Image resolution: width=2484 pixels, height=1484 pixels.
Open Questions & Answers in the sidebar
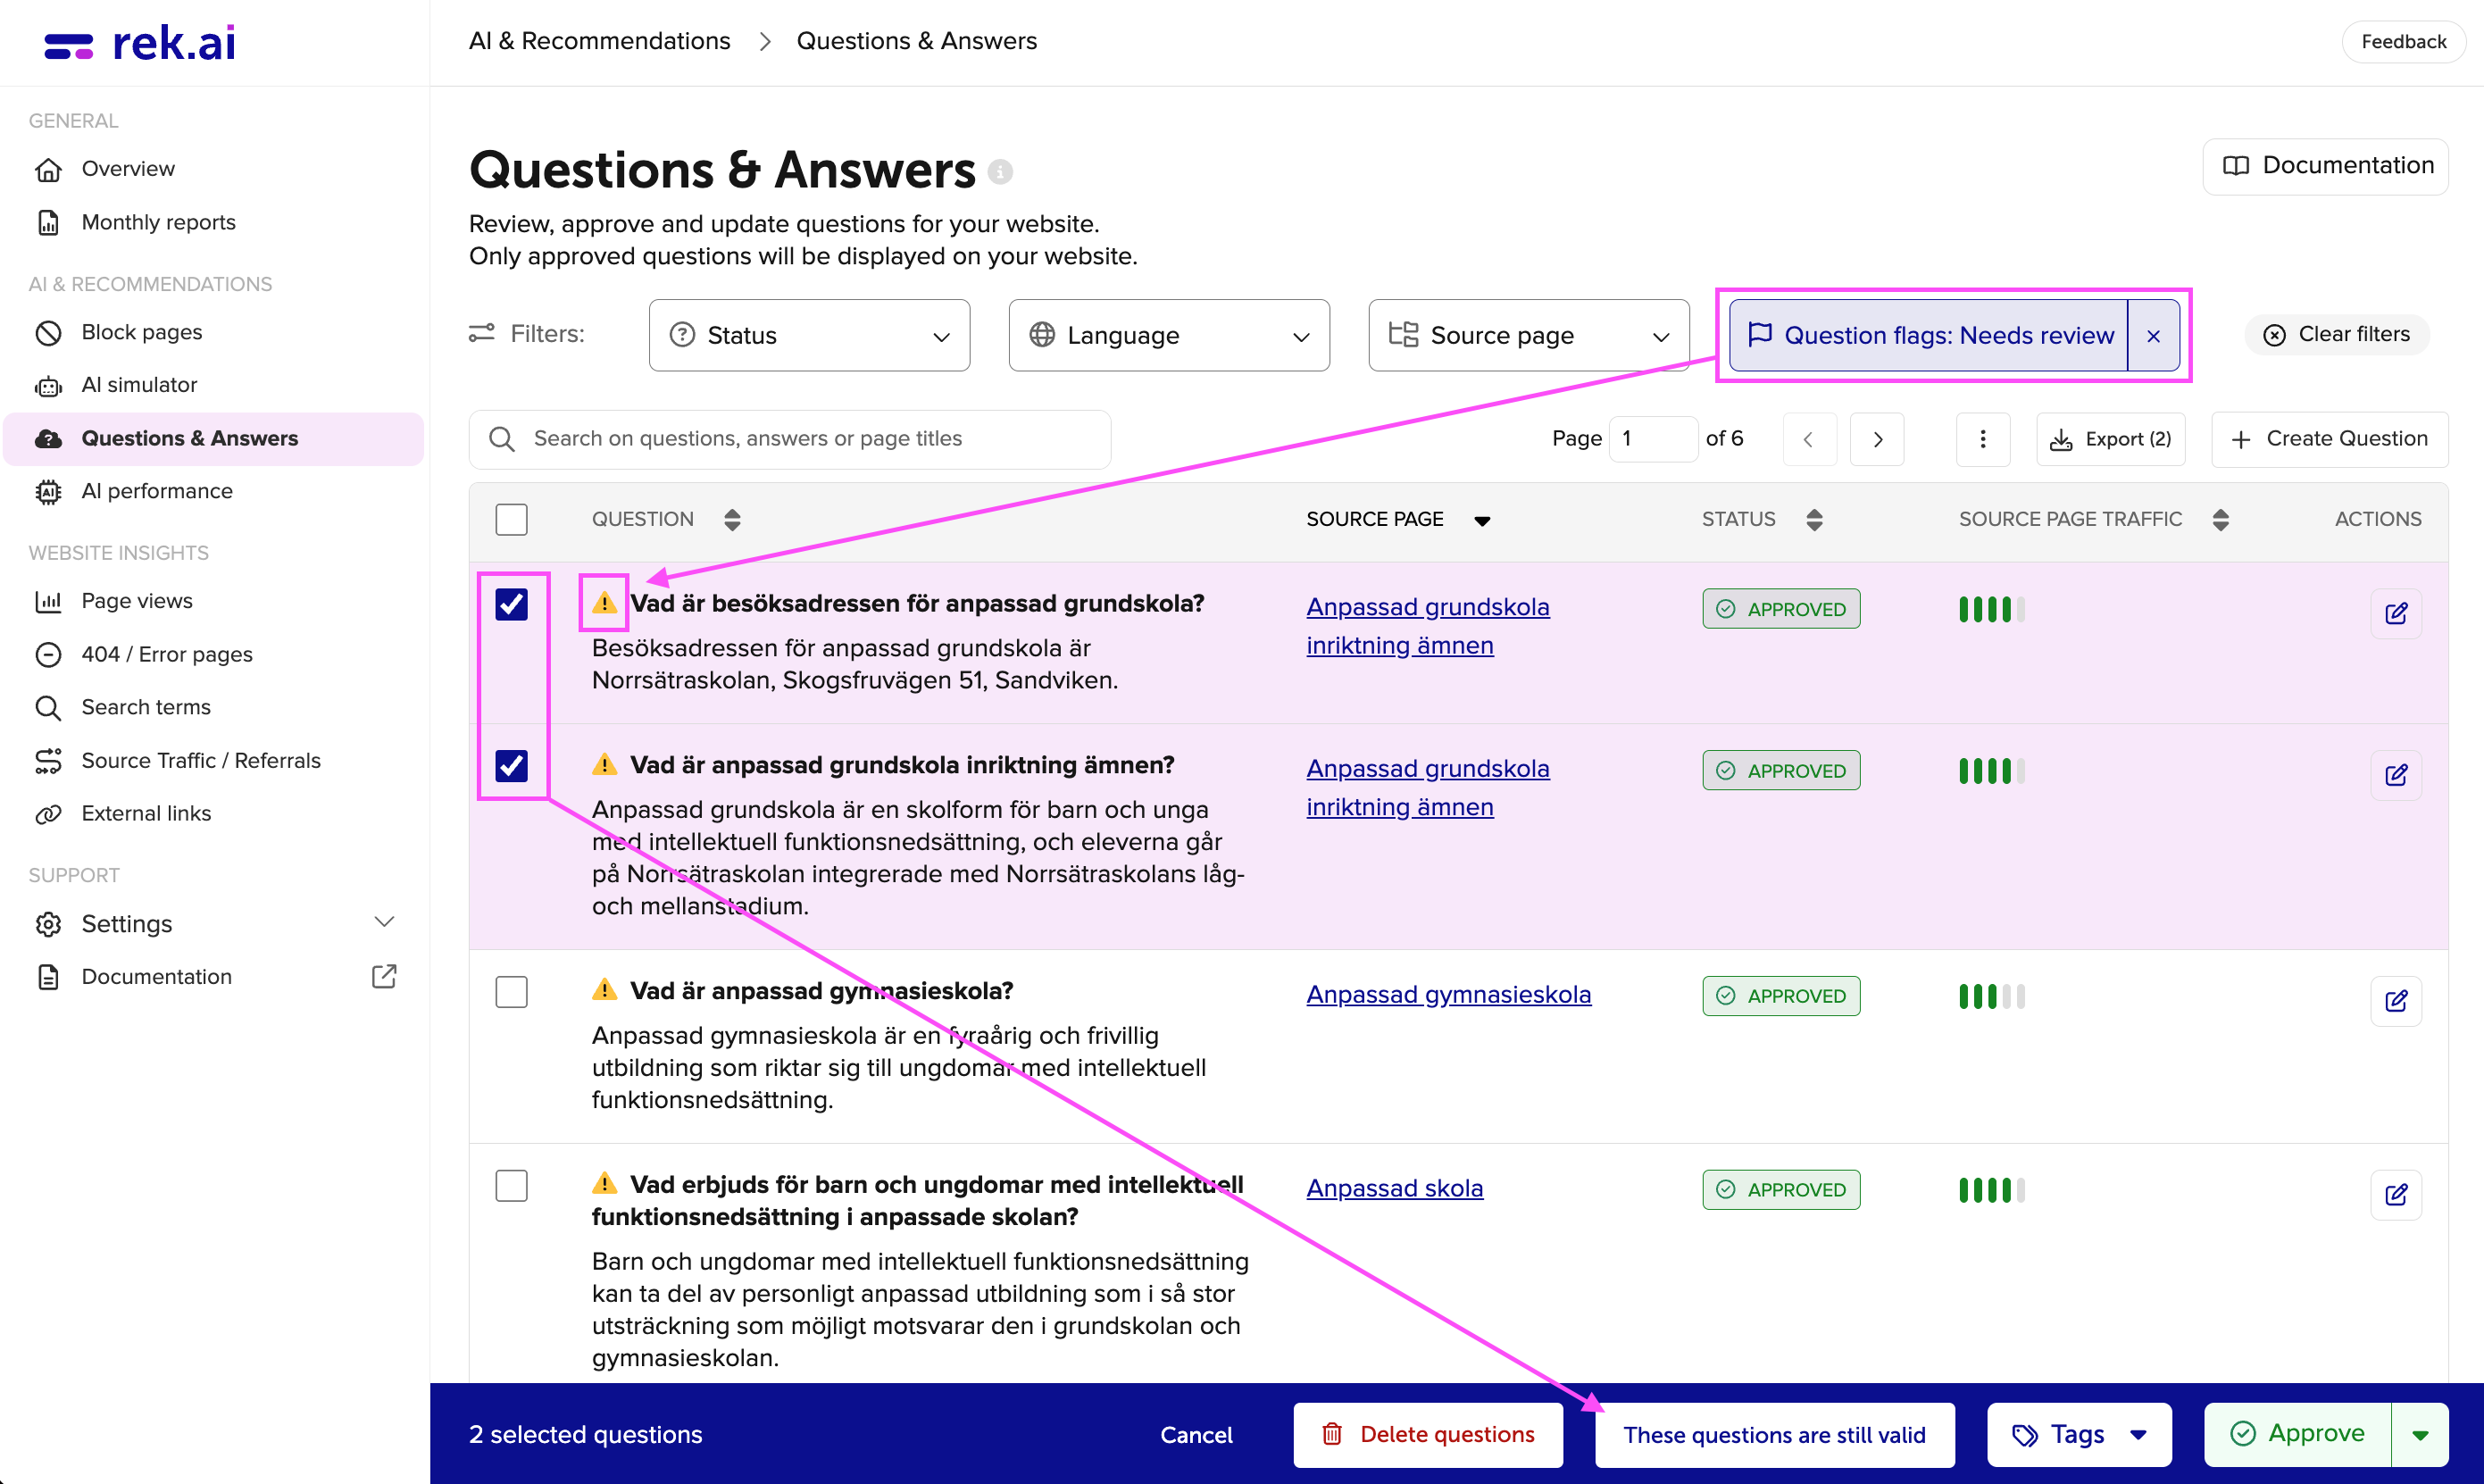coord(189,438)
